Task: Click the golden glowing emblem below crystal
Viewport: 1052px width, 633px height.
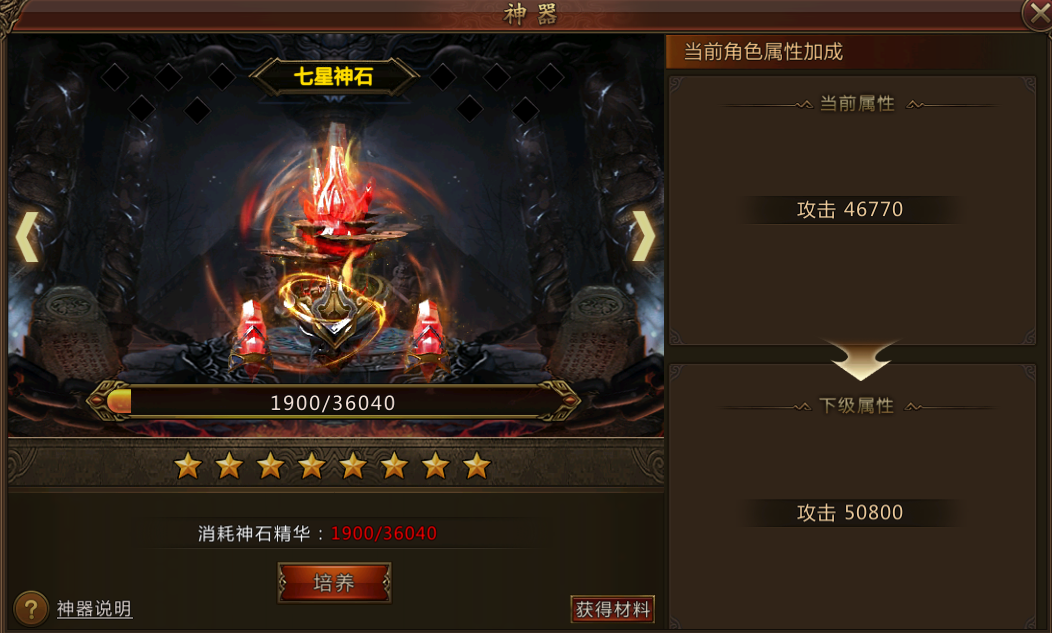Action: click(333, 309)
